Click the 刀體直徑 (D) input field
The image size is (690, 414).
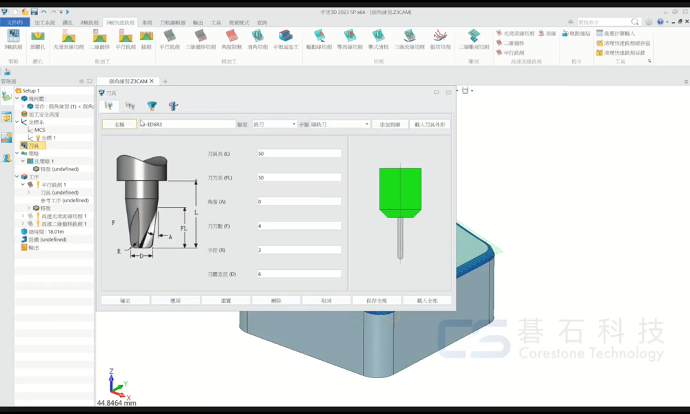tap(299, 274)
